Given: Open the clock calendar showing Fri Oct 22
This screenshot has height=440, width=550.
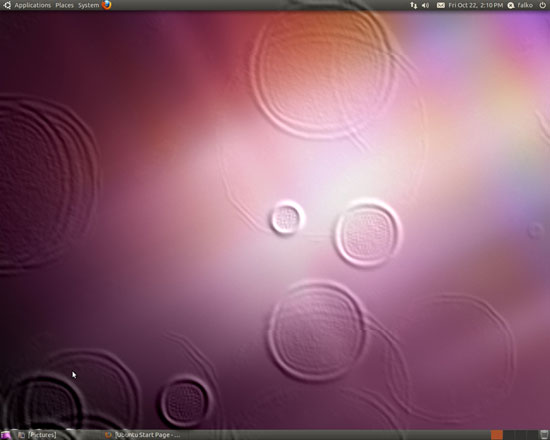Looking at the screenshot, I should 476,5.
